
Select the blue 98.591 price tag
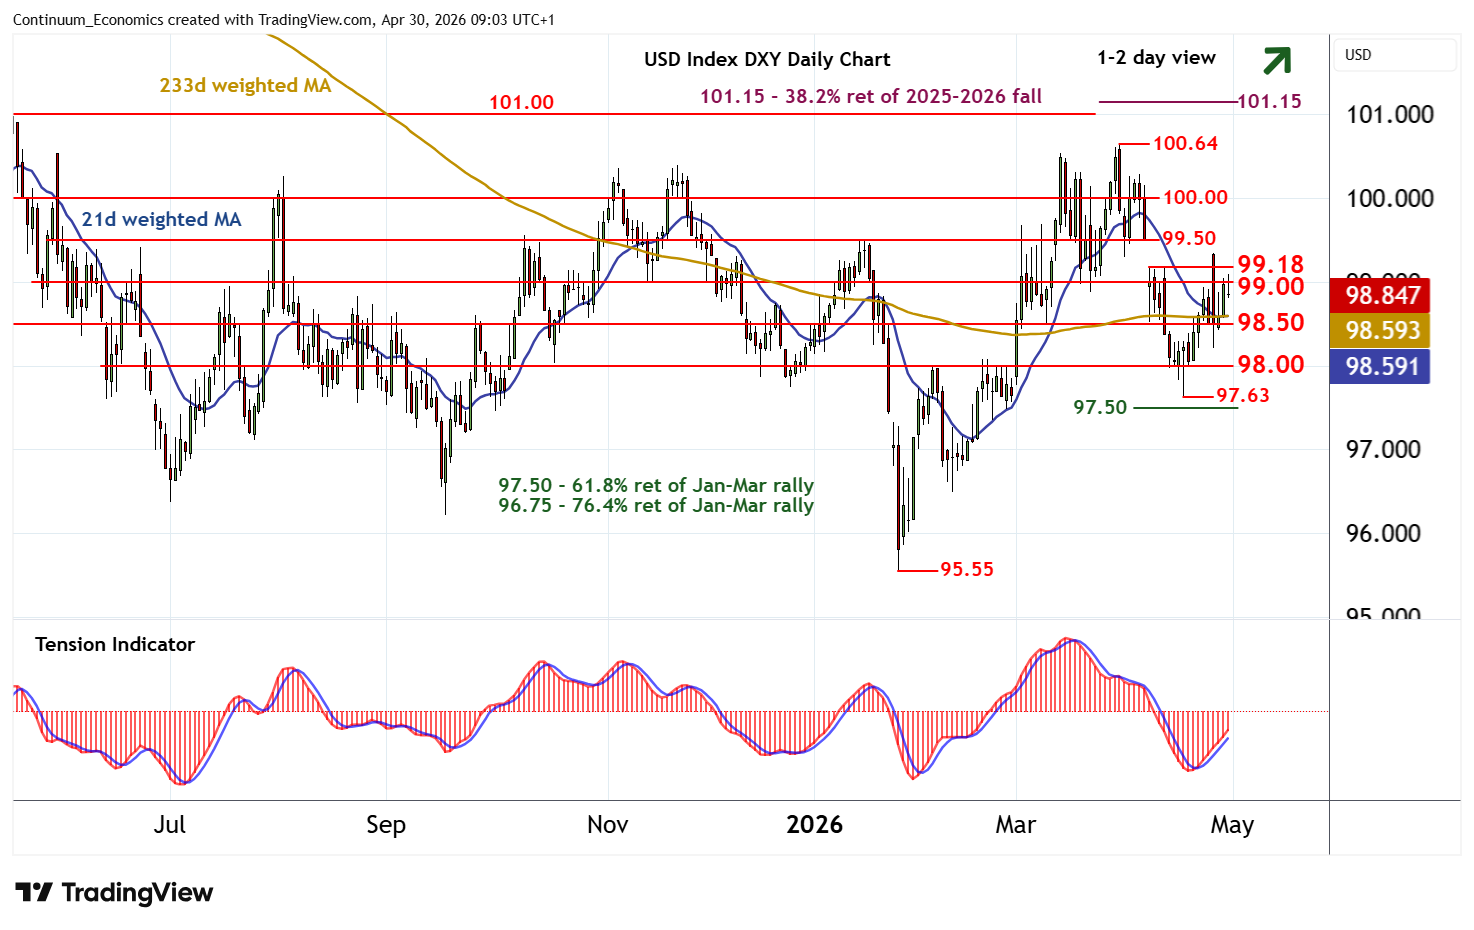[x=1381, y=367]
